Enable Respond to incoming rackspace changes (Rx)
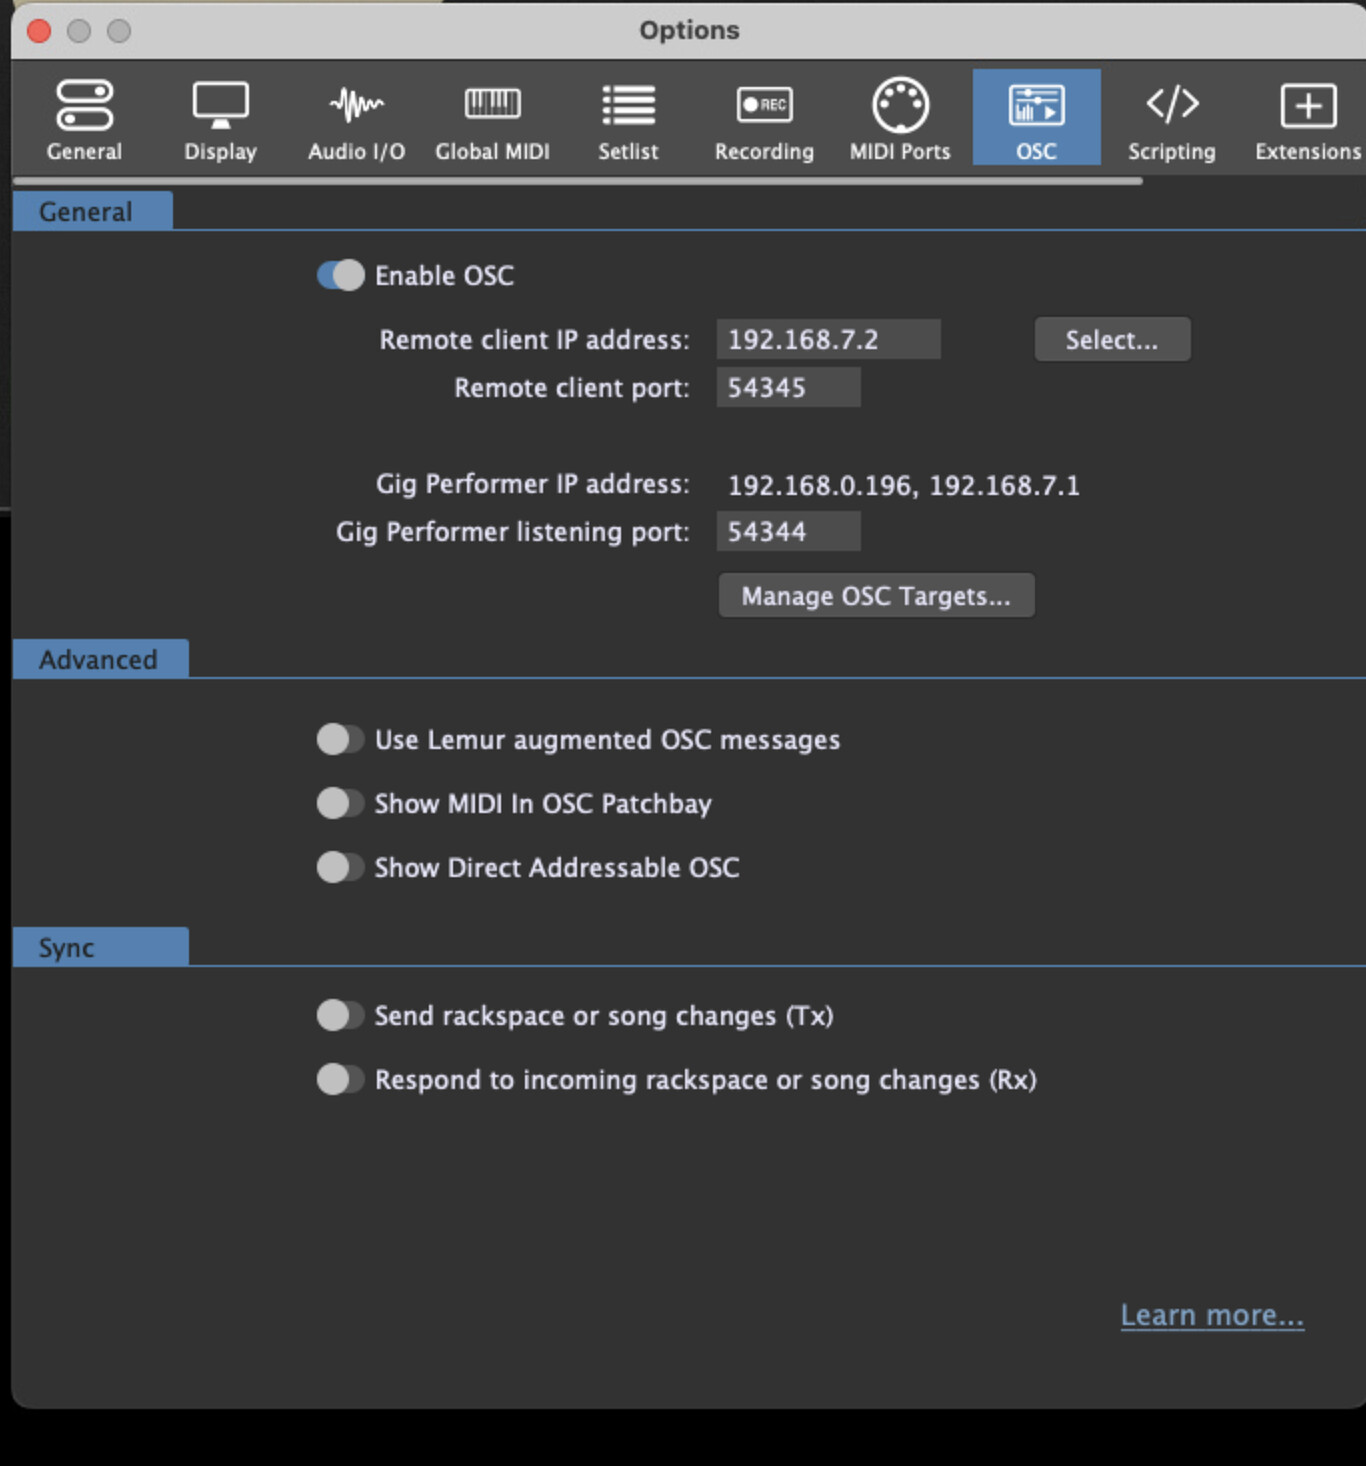The height and width of the screenshot is (1466, 1366). click(x=340, y=1080)
